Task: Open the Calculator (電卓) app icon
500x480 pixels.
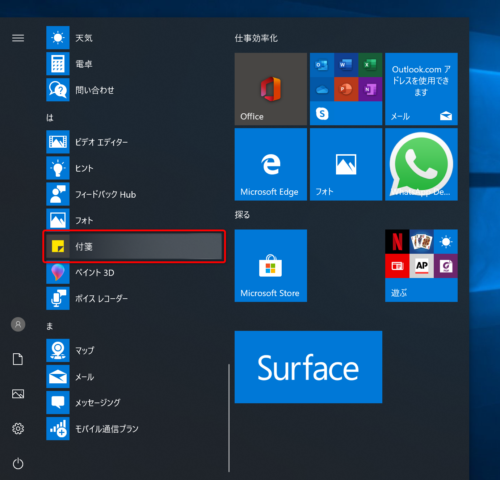Action: click(x=58, y=64)
